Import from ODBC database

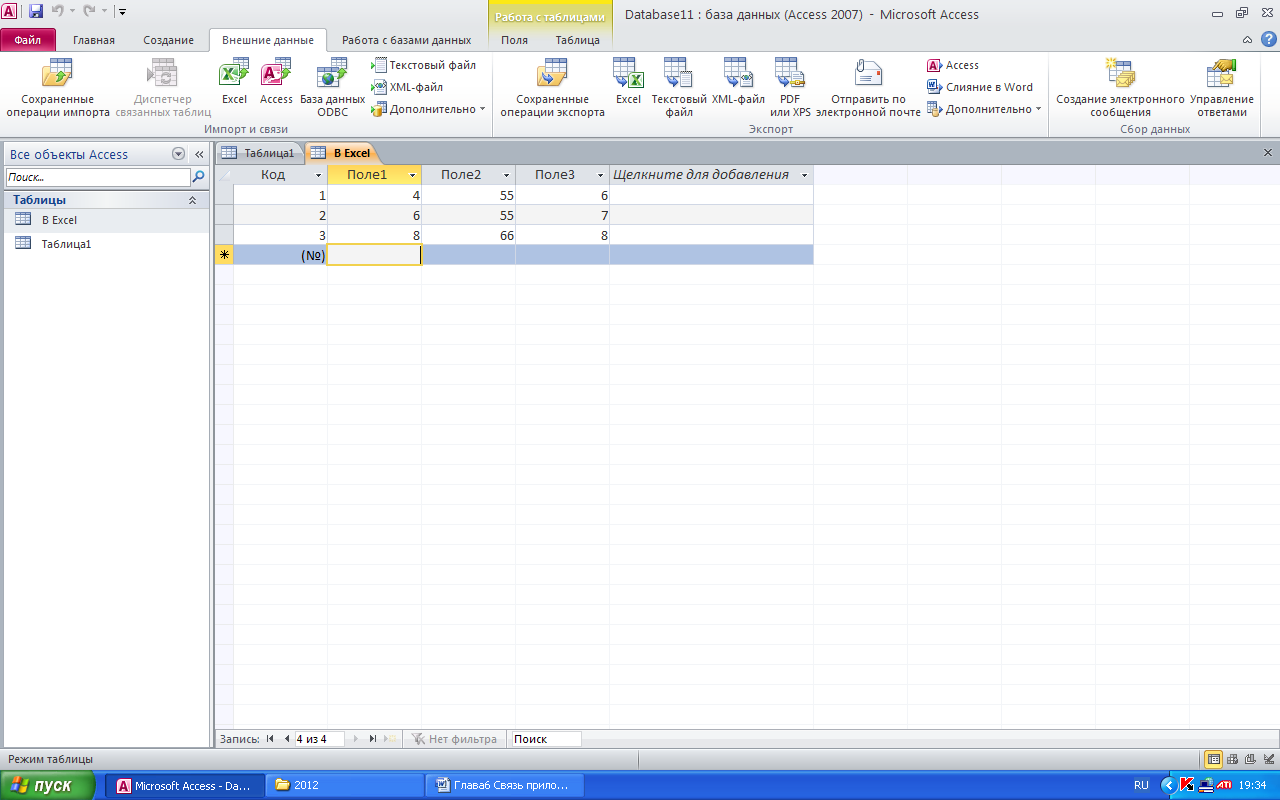pyautogui.click(x=332, y=88)
